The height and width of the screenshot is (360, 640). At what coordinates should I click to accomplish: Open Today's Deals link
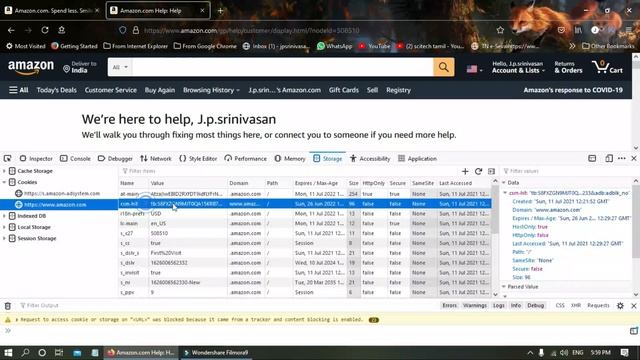tap(56, 90)
